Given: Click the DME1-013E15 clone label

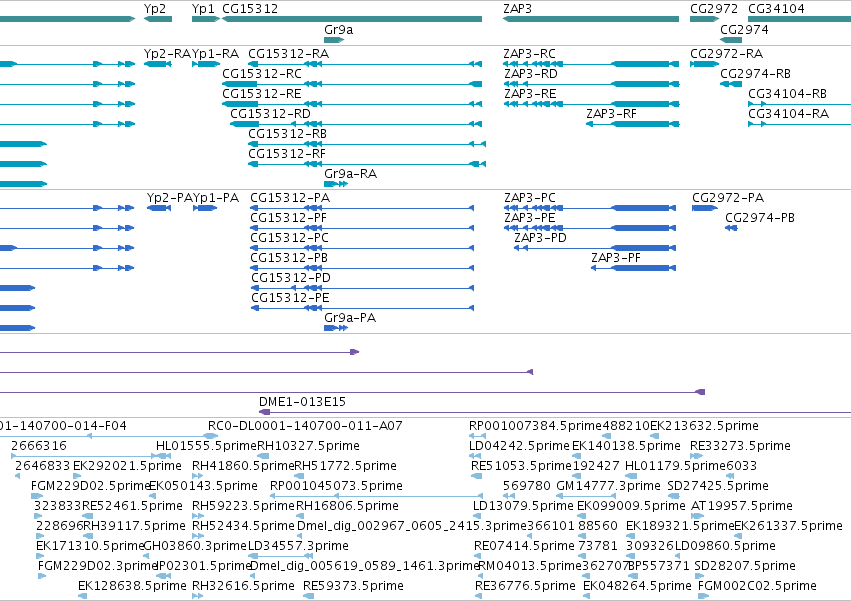Looking at the screenshot, I should point(302,402).
